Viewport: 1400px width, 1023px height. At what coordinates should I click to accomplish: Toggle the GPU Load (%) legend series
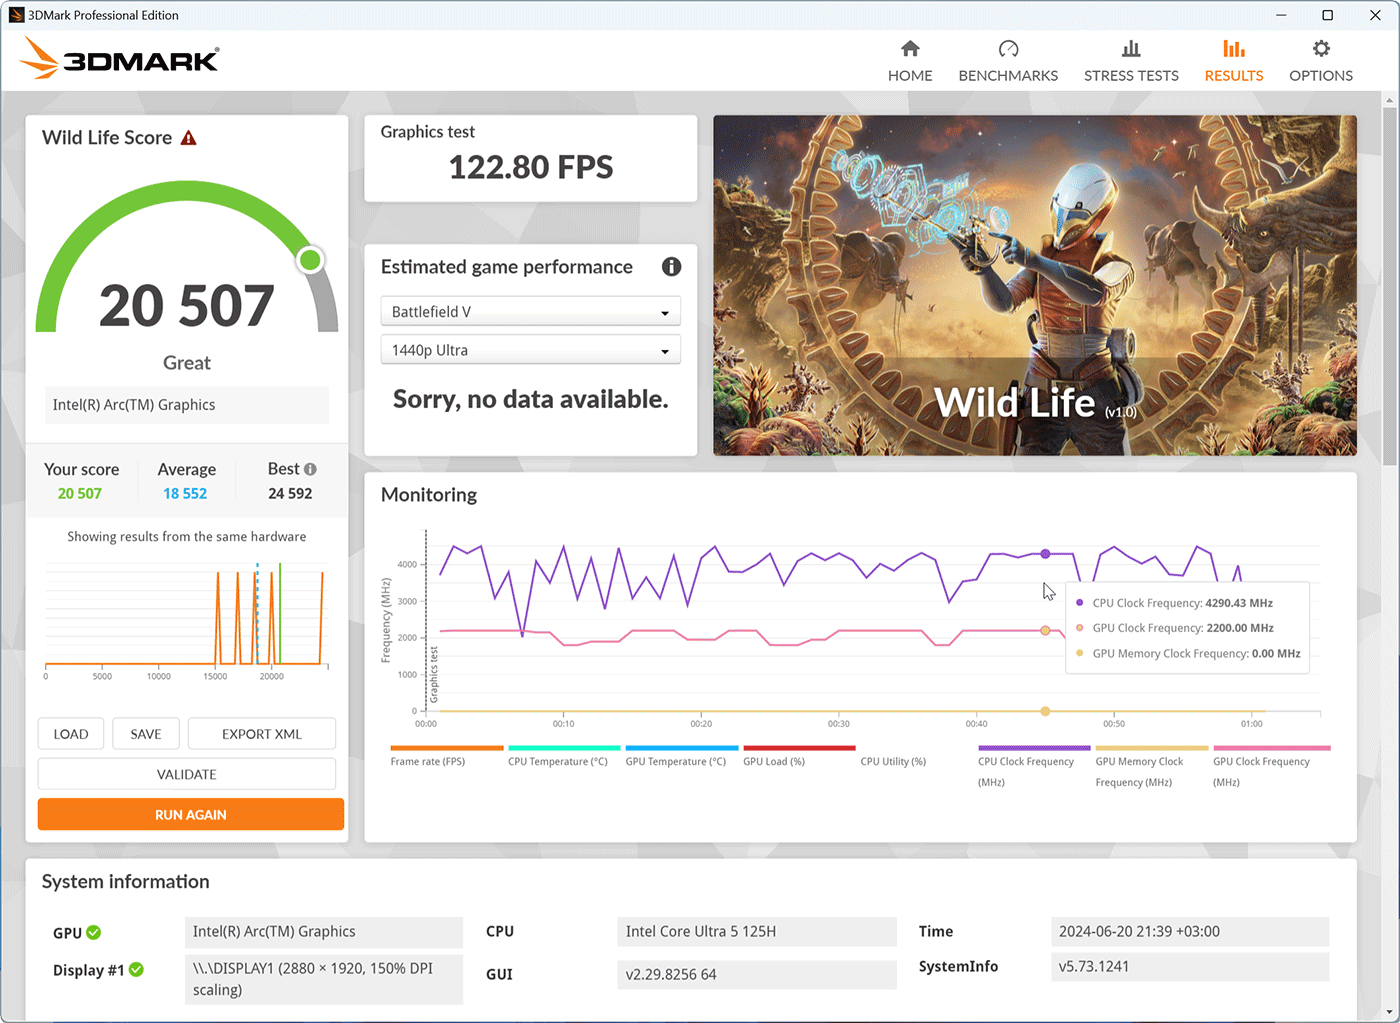pyautogui.click(x=799, y=756)
